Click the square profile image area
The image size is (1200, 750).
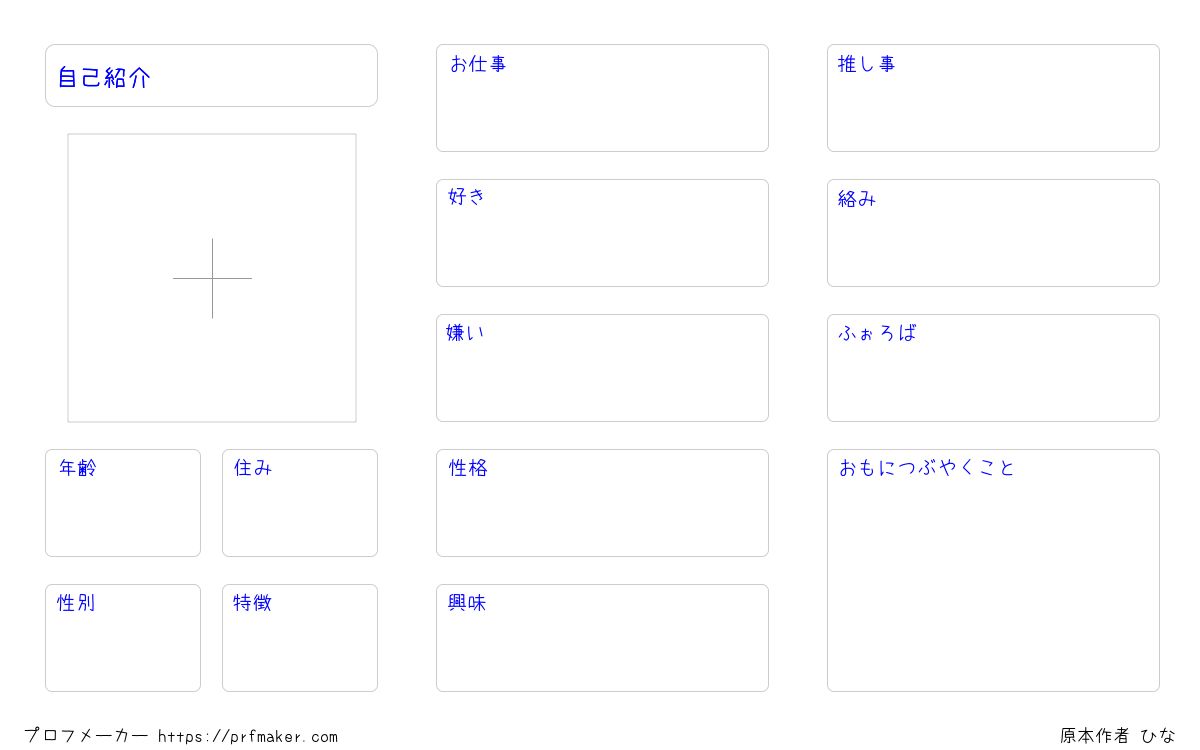[x=212, y=278]
